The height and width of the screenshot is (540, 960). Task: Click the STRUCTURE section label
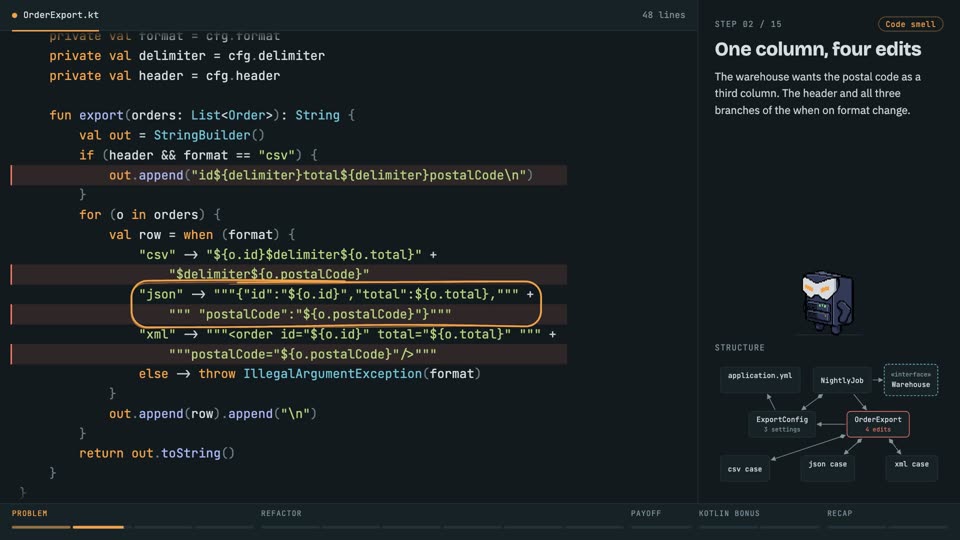(740, 347)
